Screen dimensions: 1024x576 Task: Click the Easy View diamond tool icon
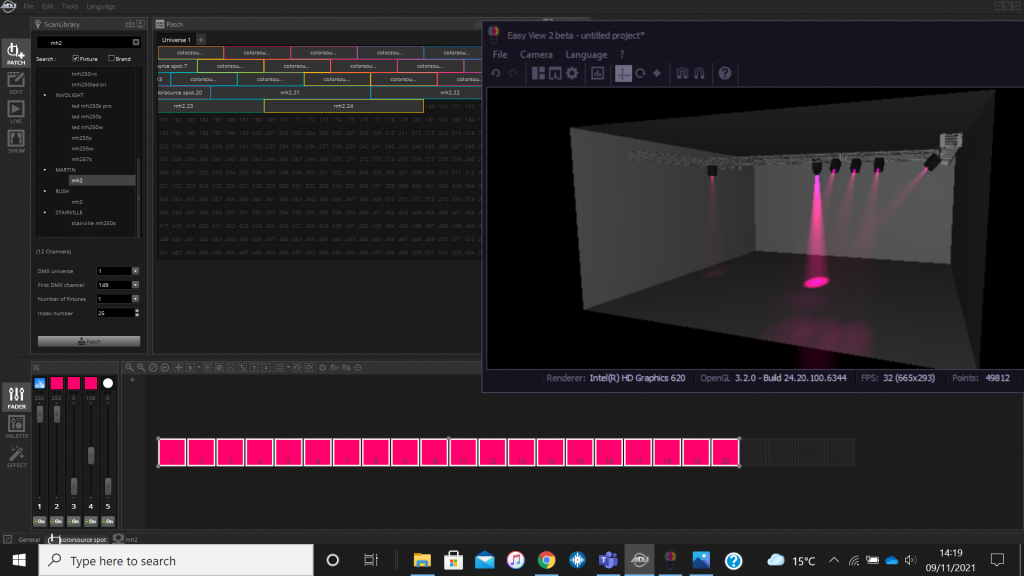(657, 73)
